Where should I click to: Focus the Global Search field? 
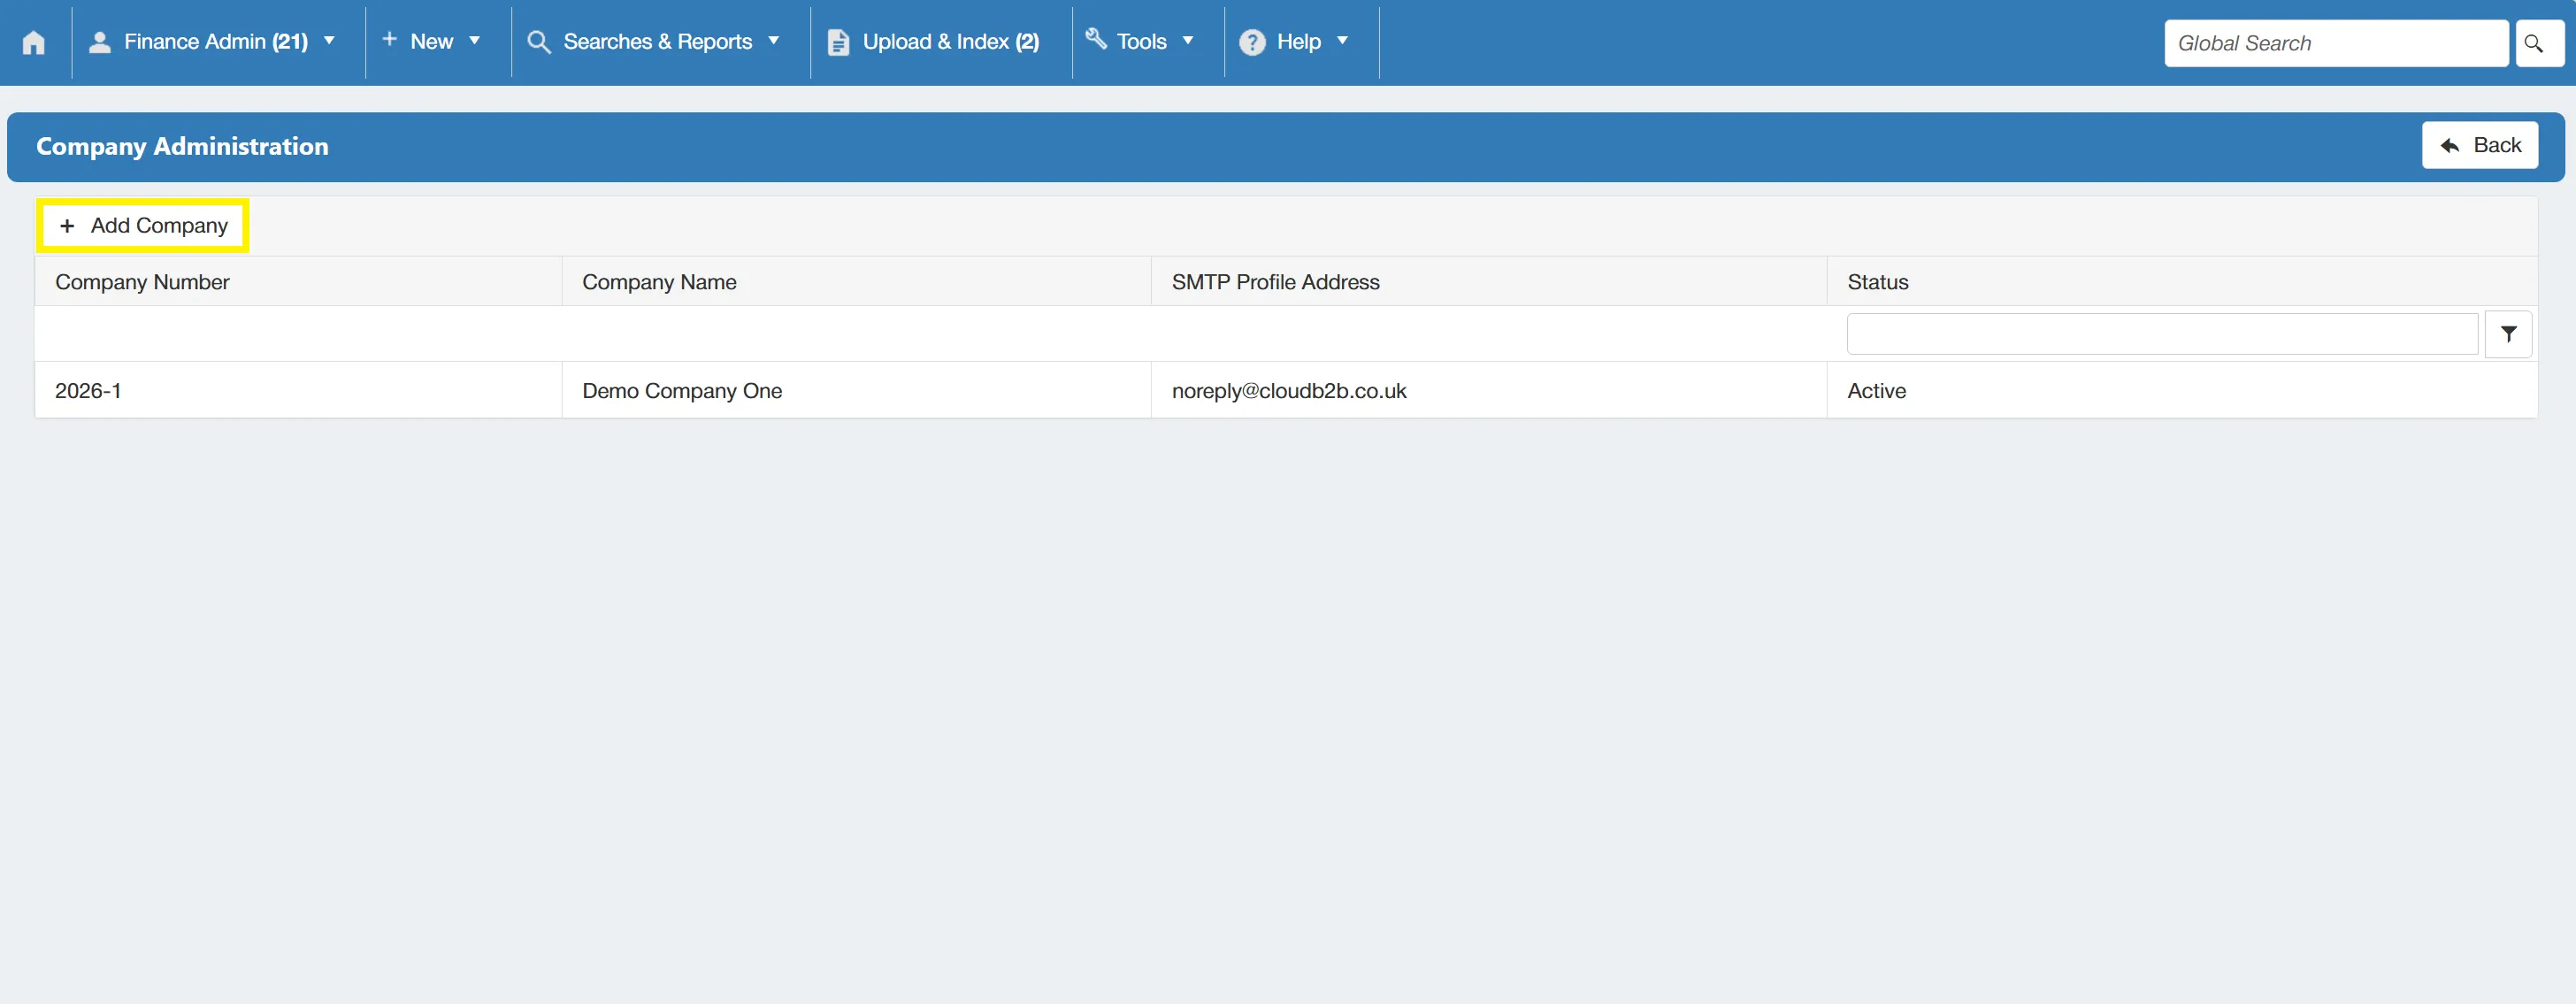point(2336,43)
